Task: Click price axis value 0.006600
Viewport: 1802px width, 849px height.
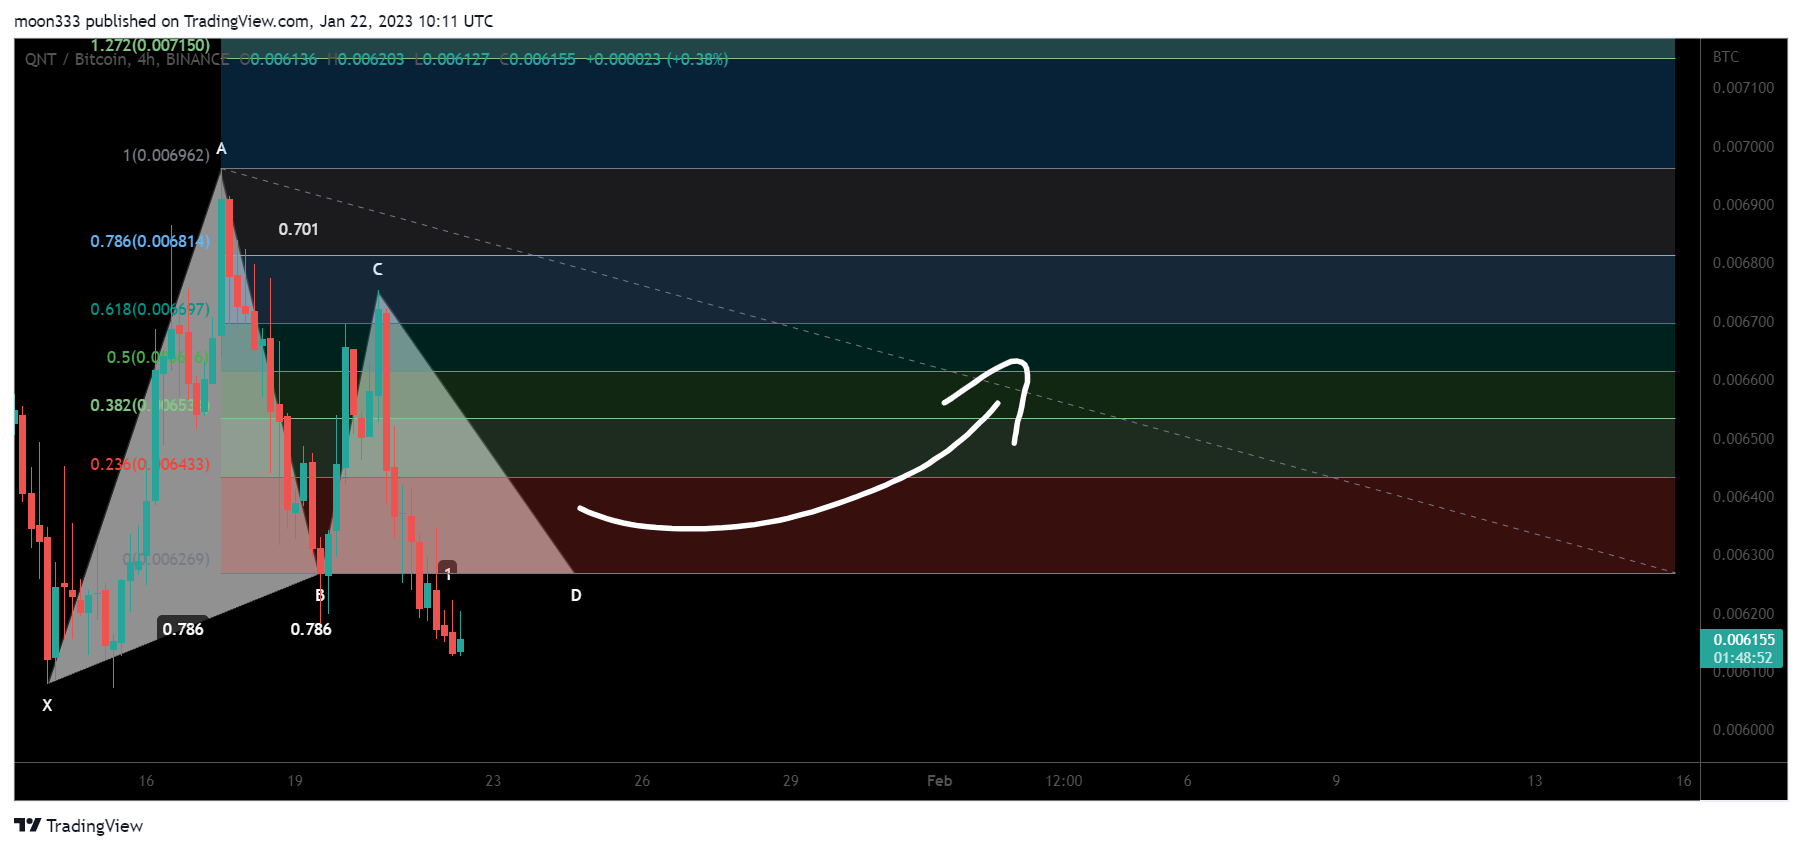Action: pyautogui.click(x=1743, y=380)
